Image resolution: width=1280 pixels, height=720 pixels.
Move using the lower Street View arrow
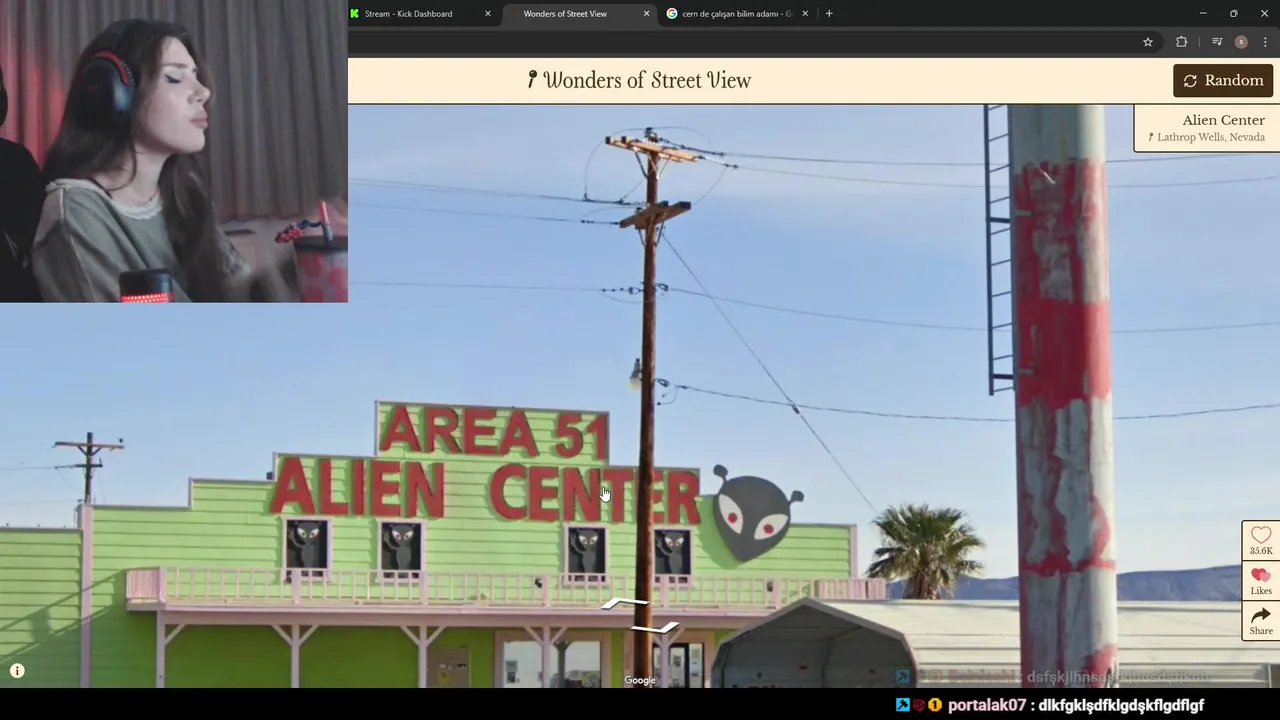coord(655,627)
